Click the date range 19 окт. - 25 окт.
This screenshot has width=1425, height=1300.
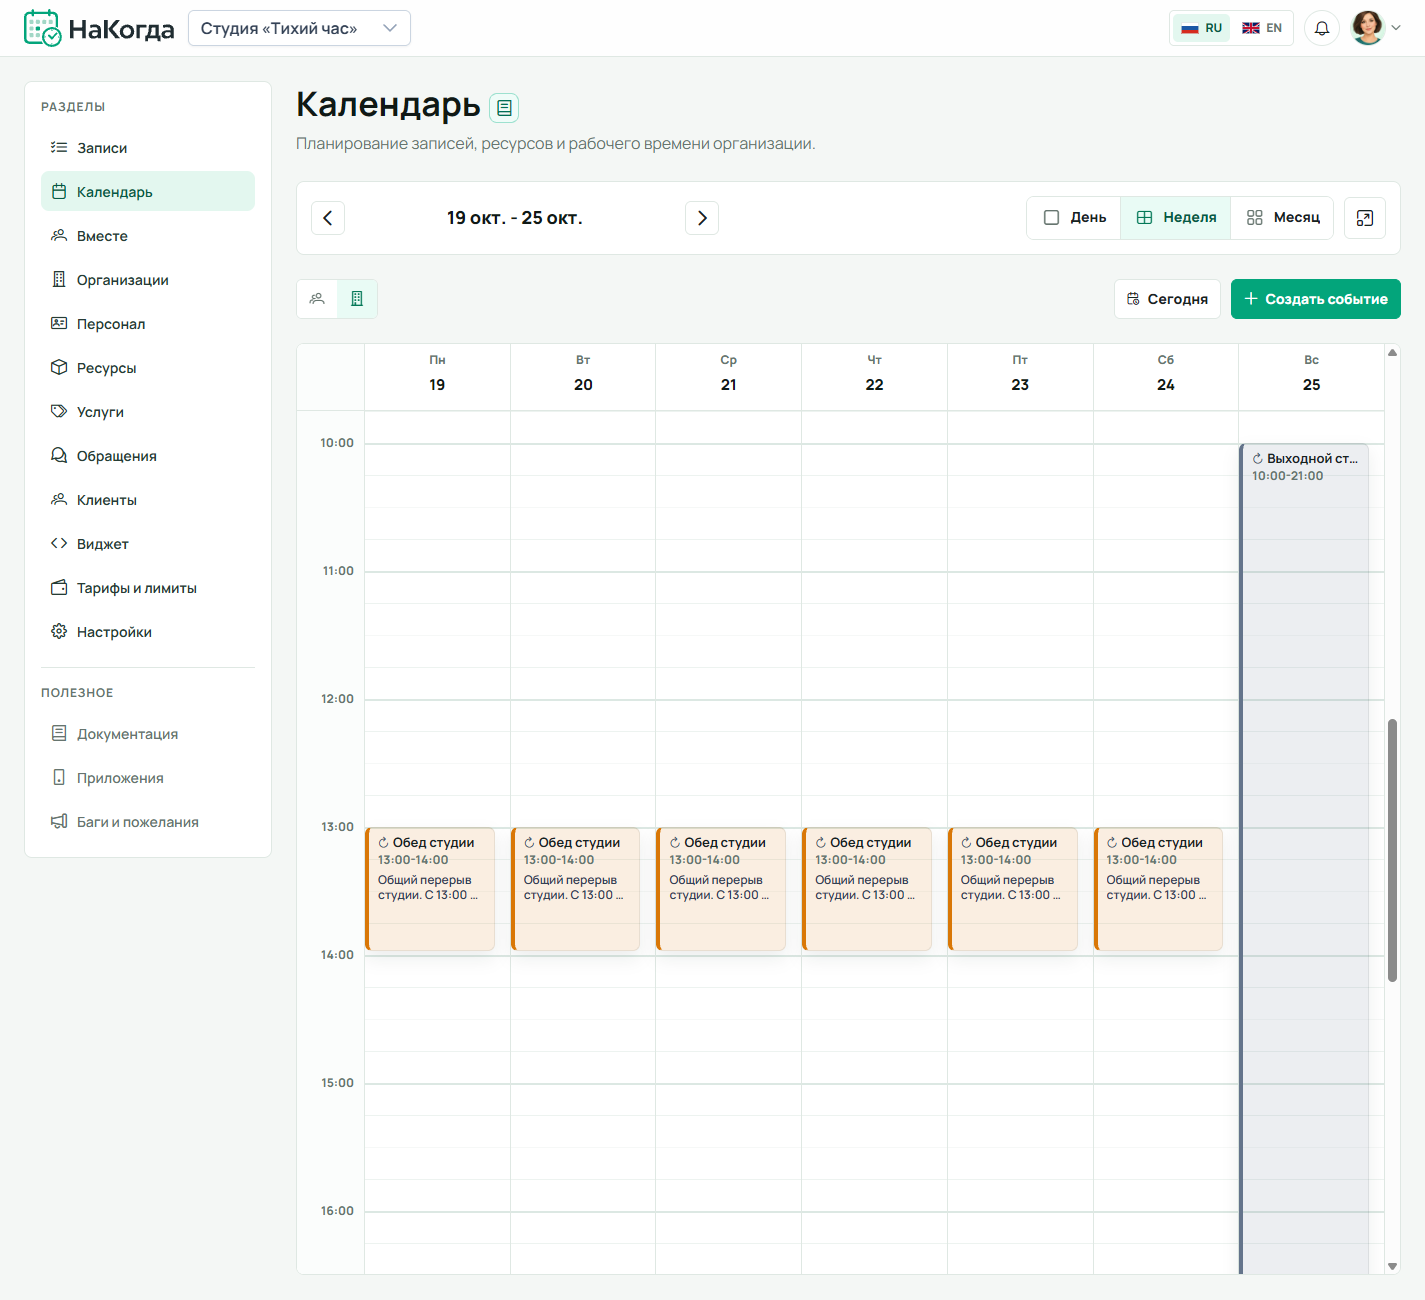coord(515,218)
